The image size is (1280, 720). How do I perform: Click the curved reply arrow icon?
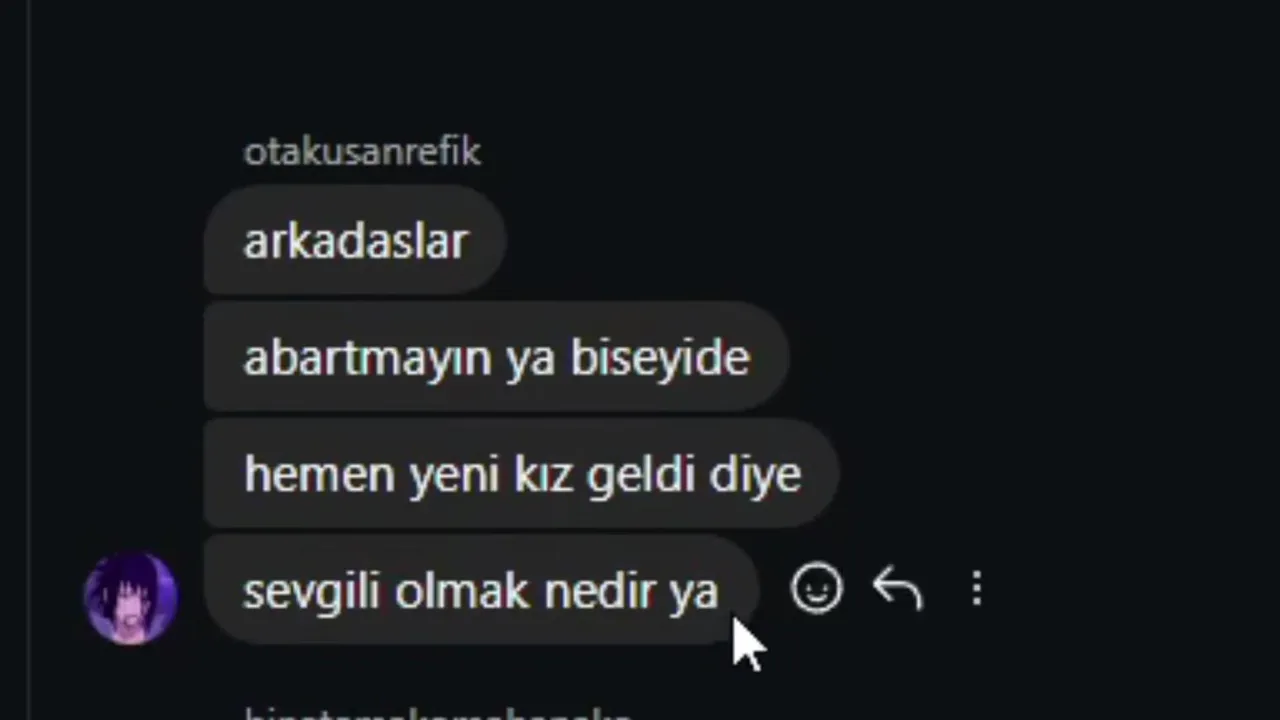(x=897, y=588)
